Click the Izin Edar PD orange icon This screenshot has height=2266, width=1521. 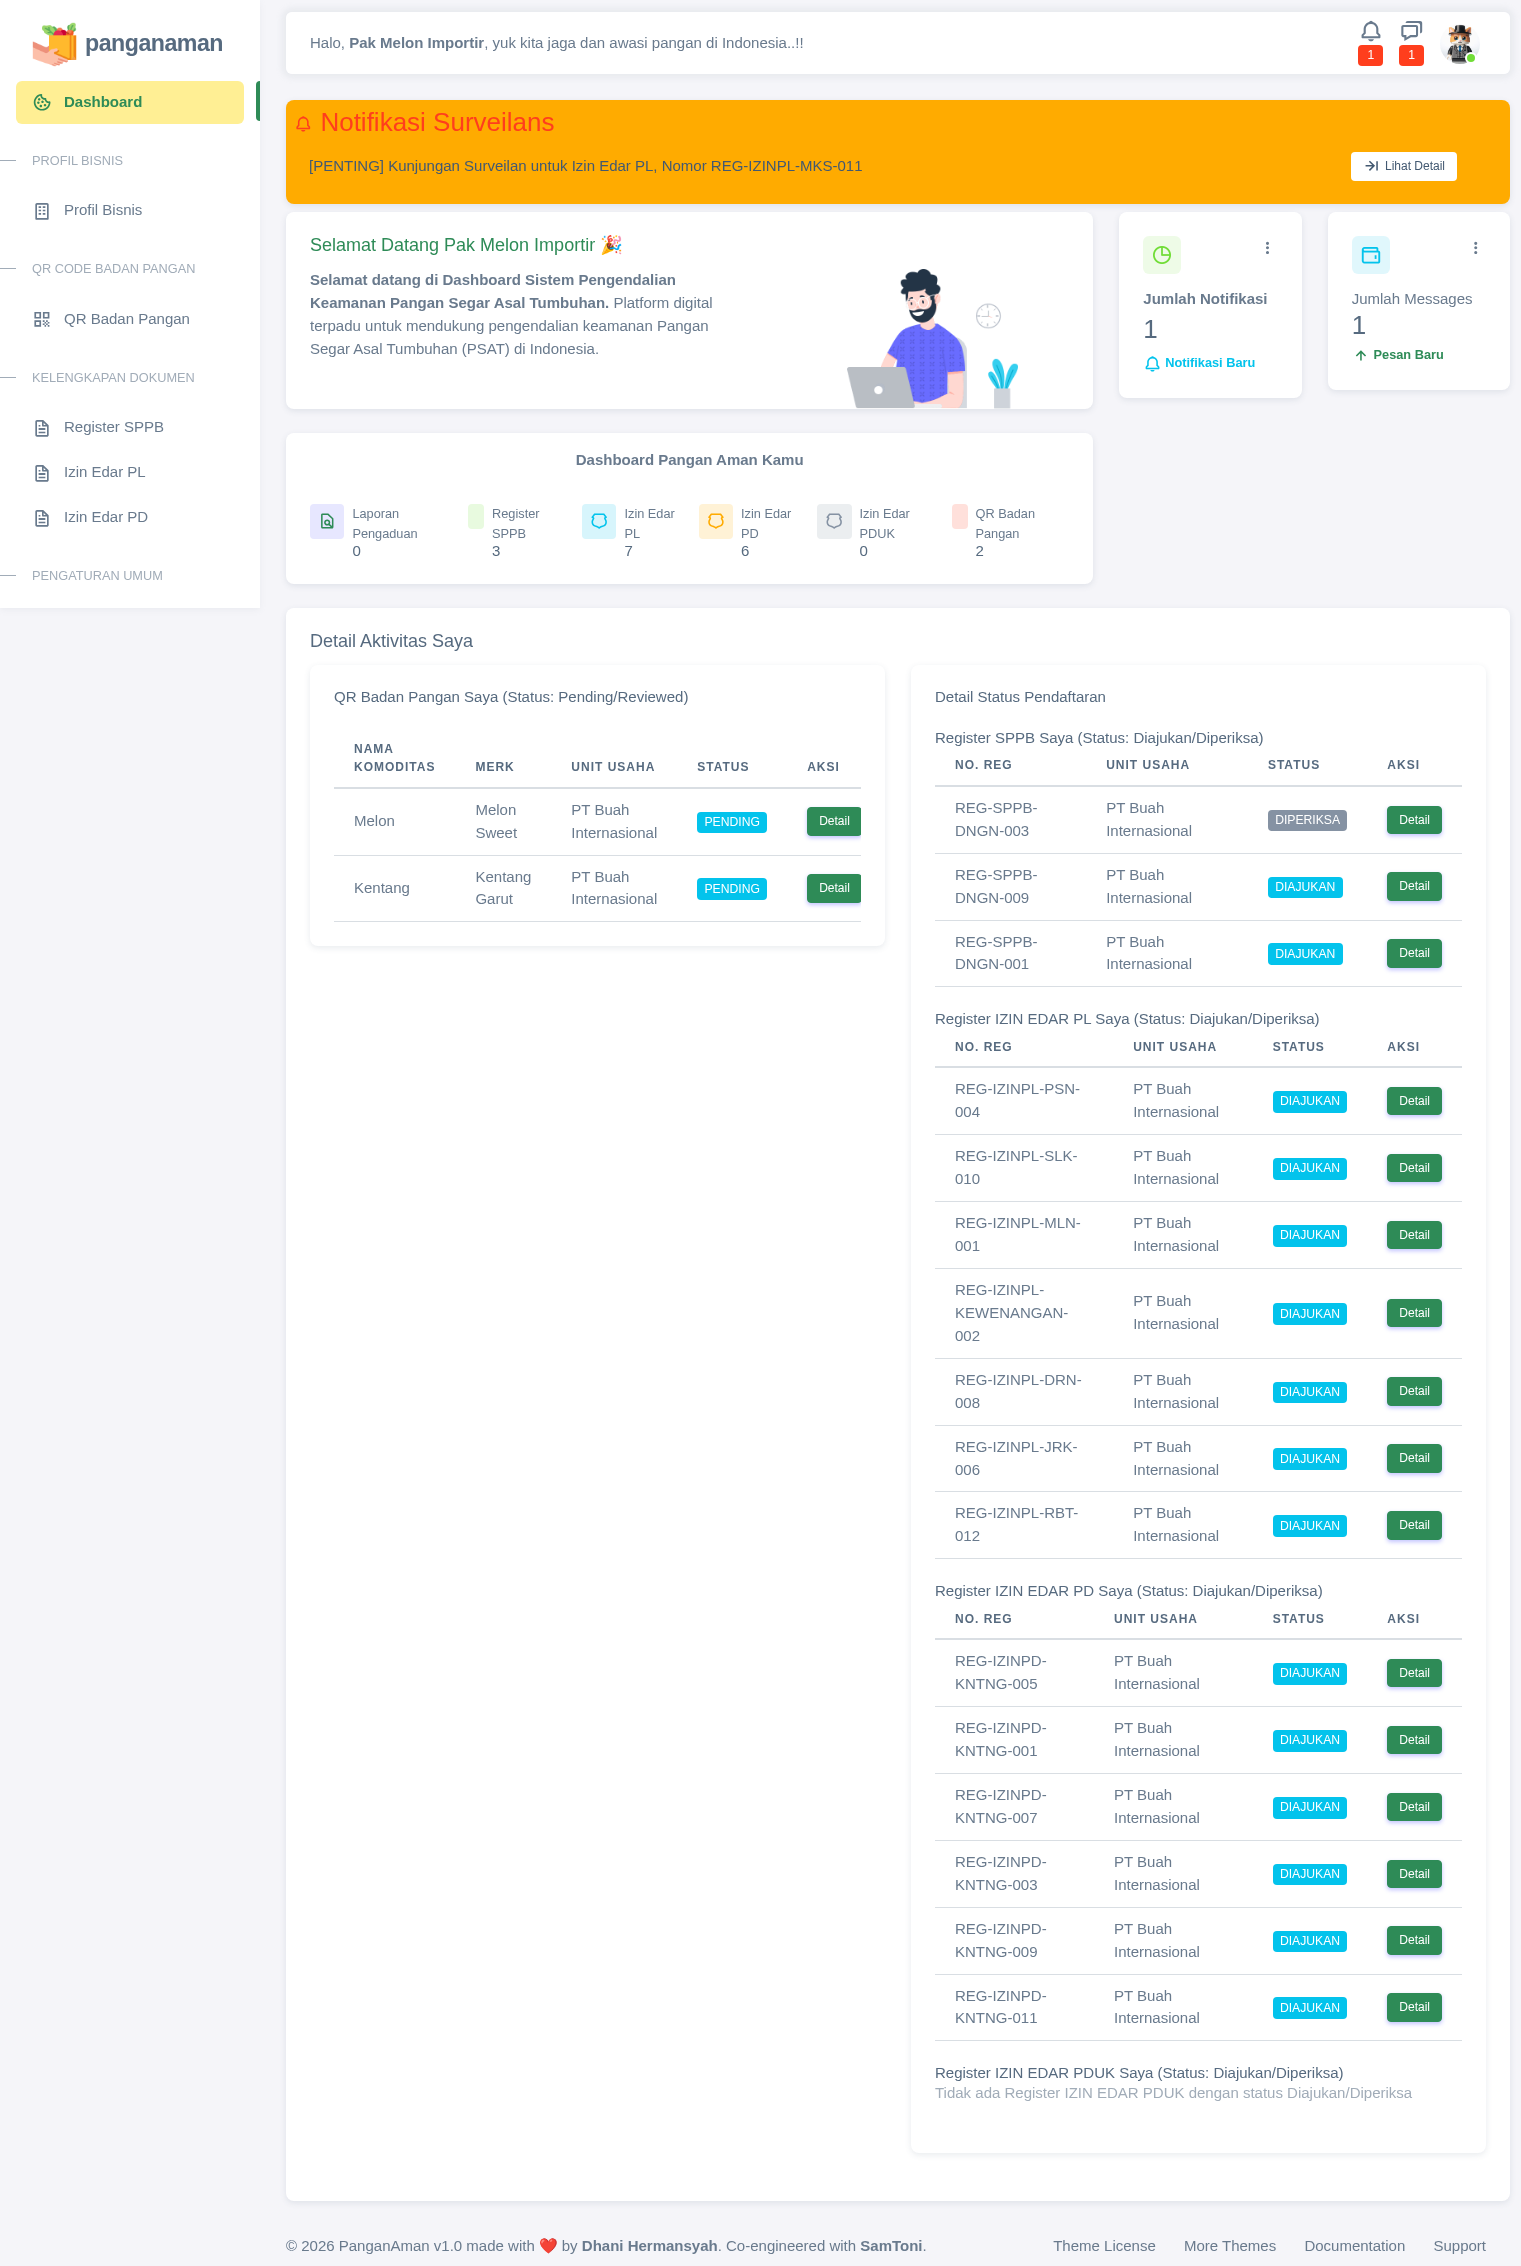click(716, 521)
